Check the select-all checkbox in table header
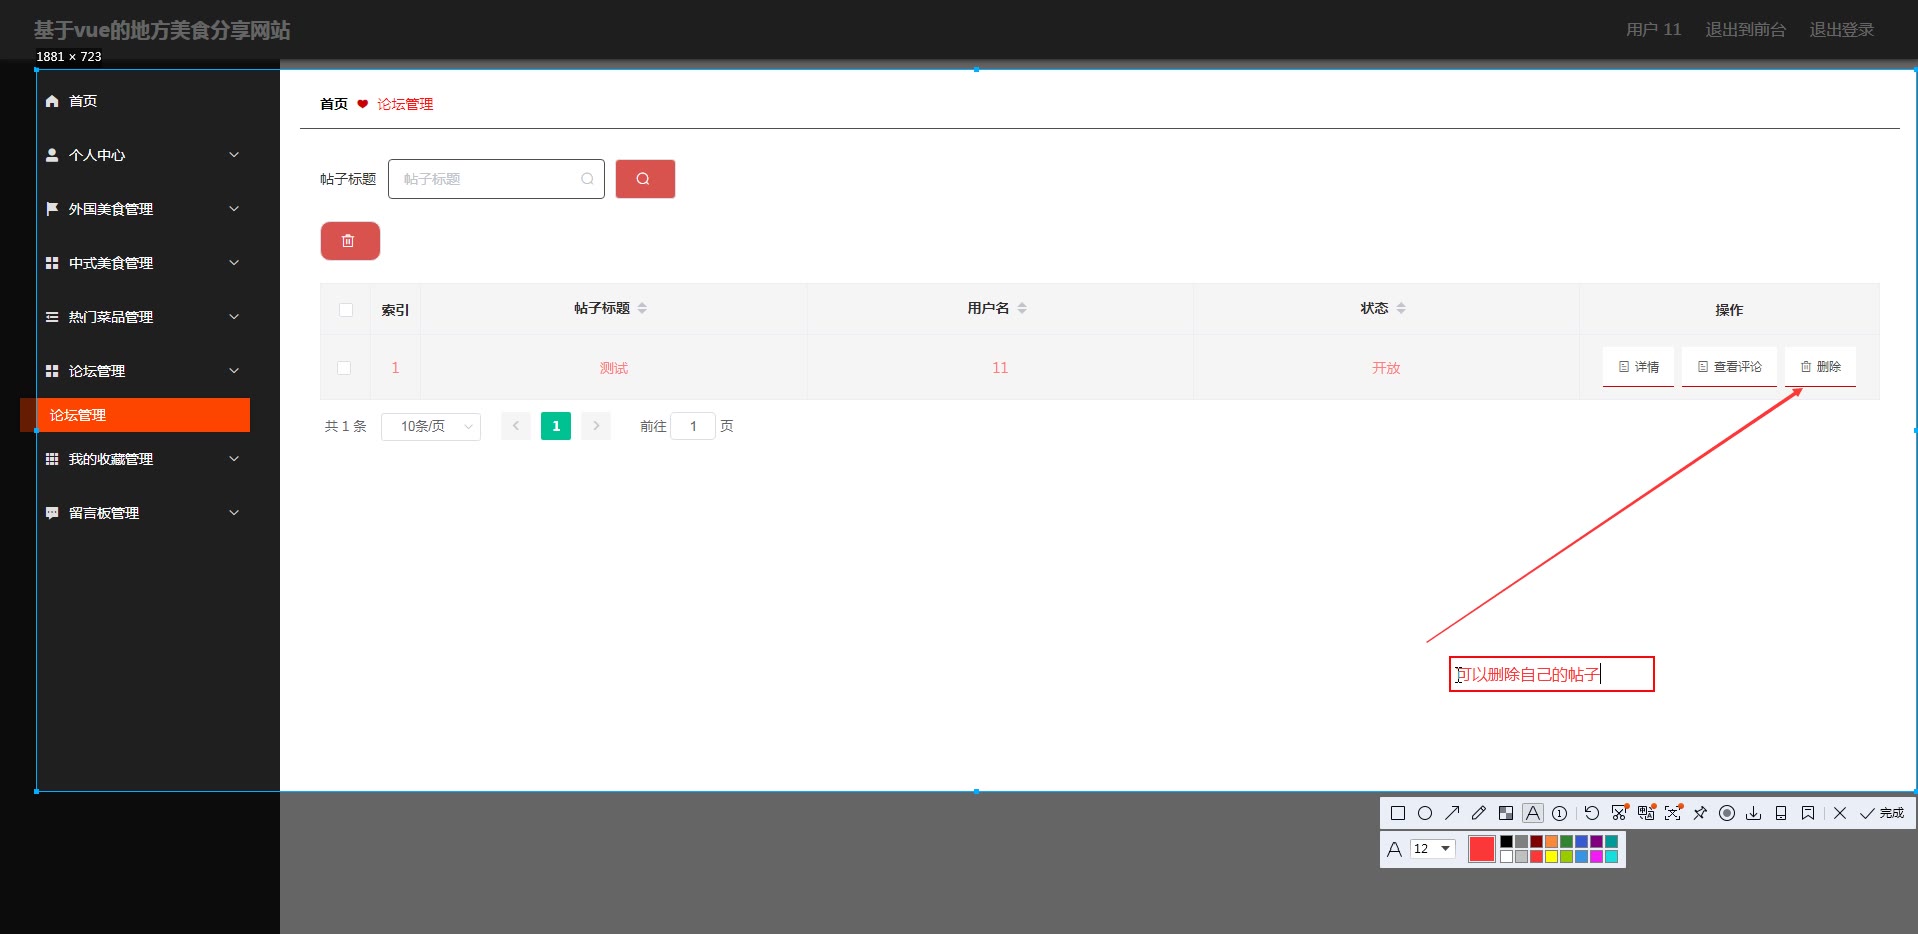Image resolution: width=1918 pixels, height=934 pixels. point(346,310)
